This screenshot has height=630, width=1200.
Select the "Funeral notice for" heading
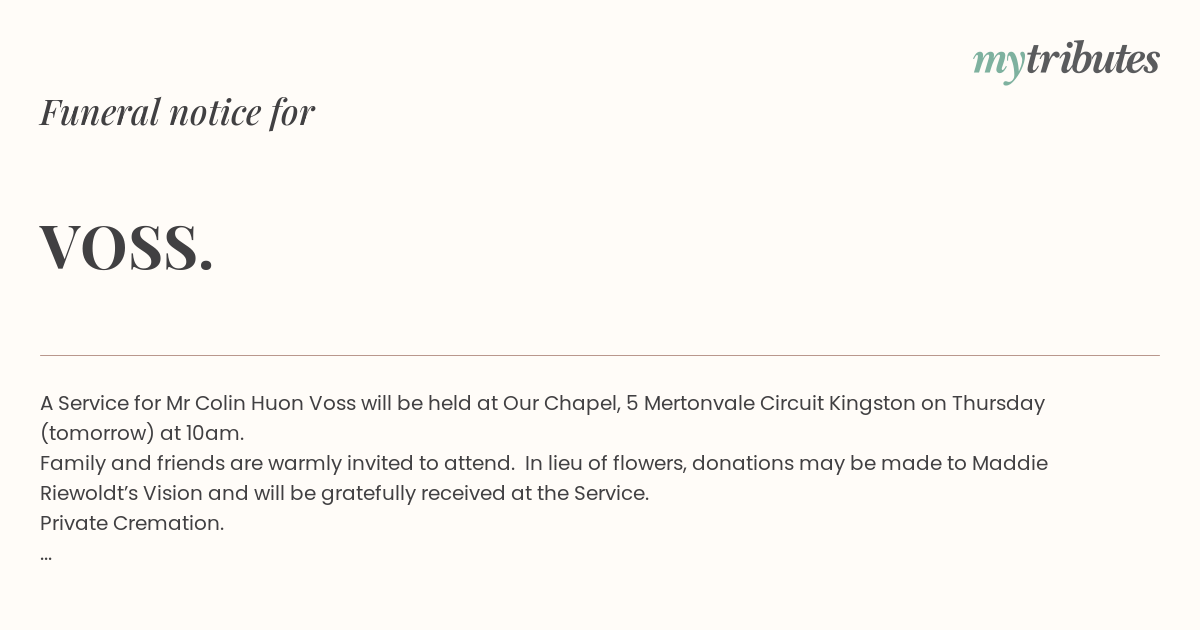[177, 112]
